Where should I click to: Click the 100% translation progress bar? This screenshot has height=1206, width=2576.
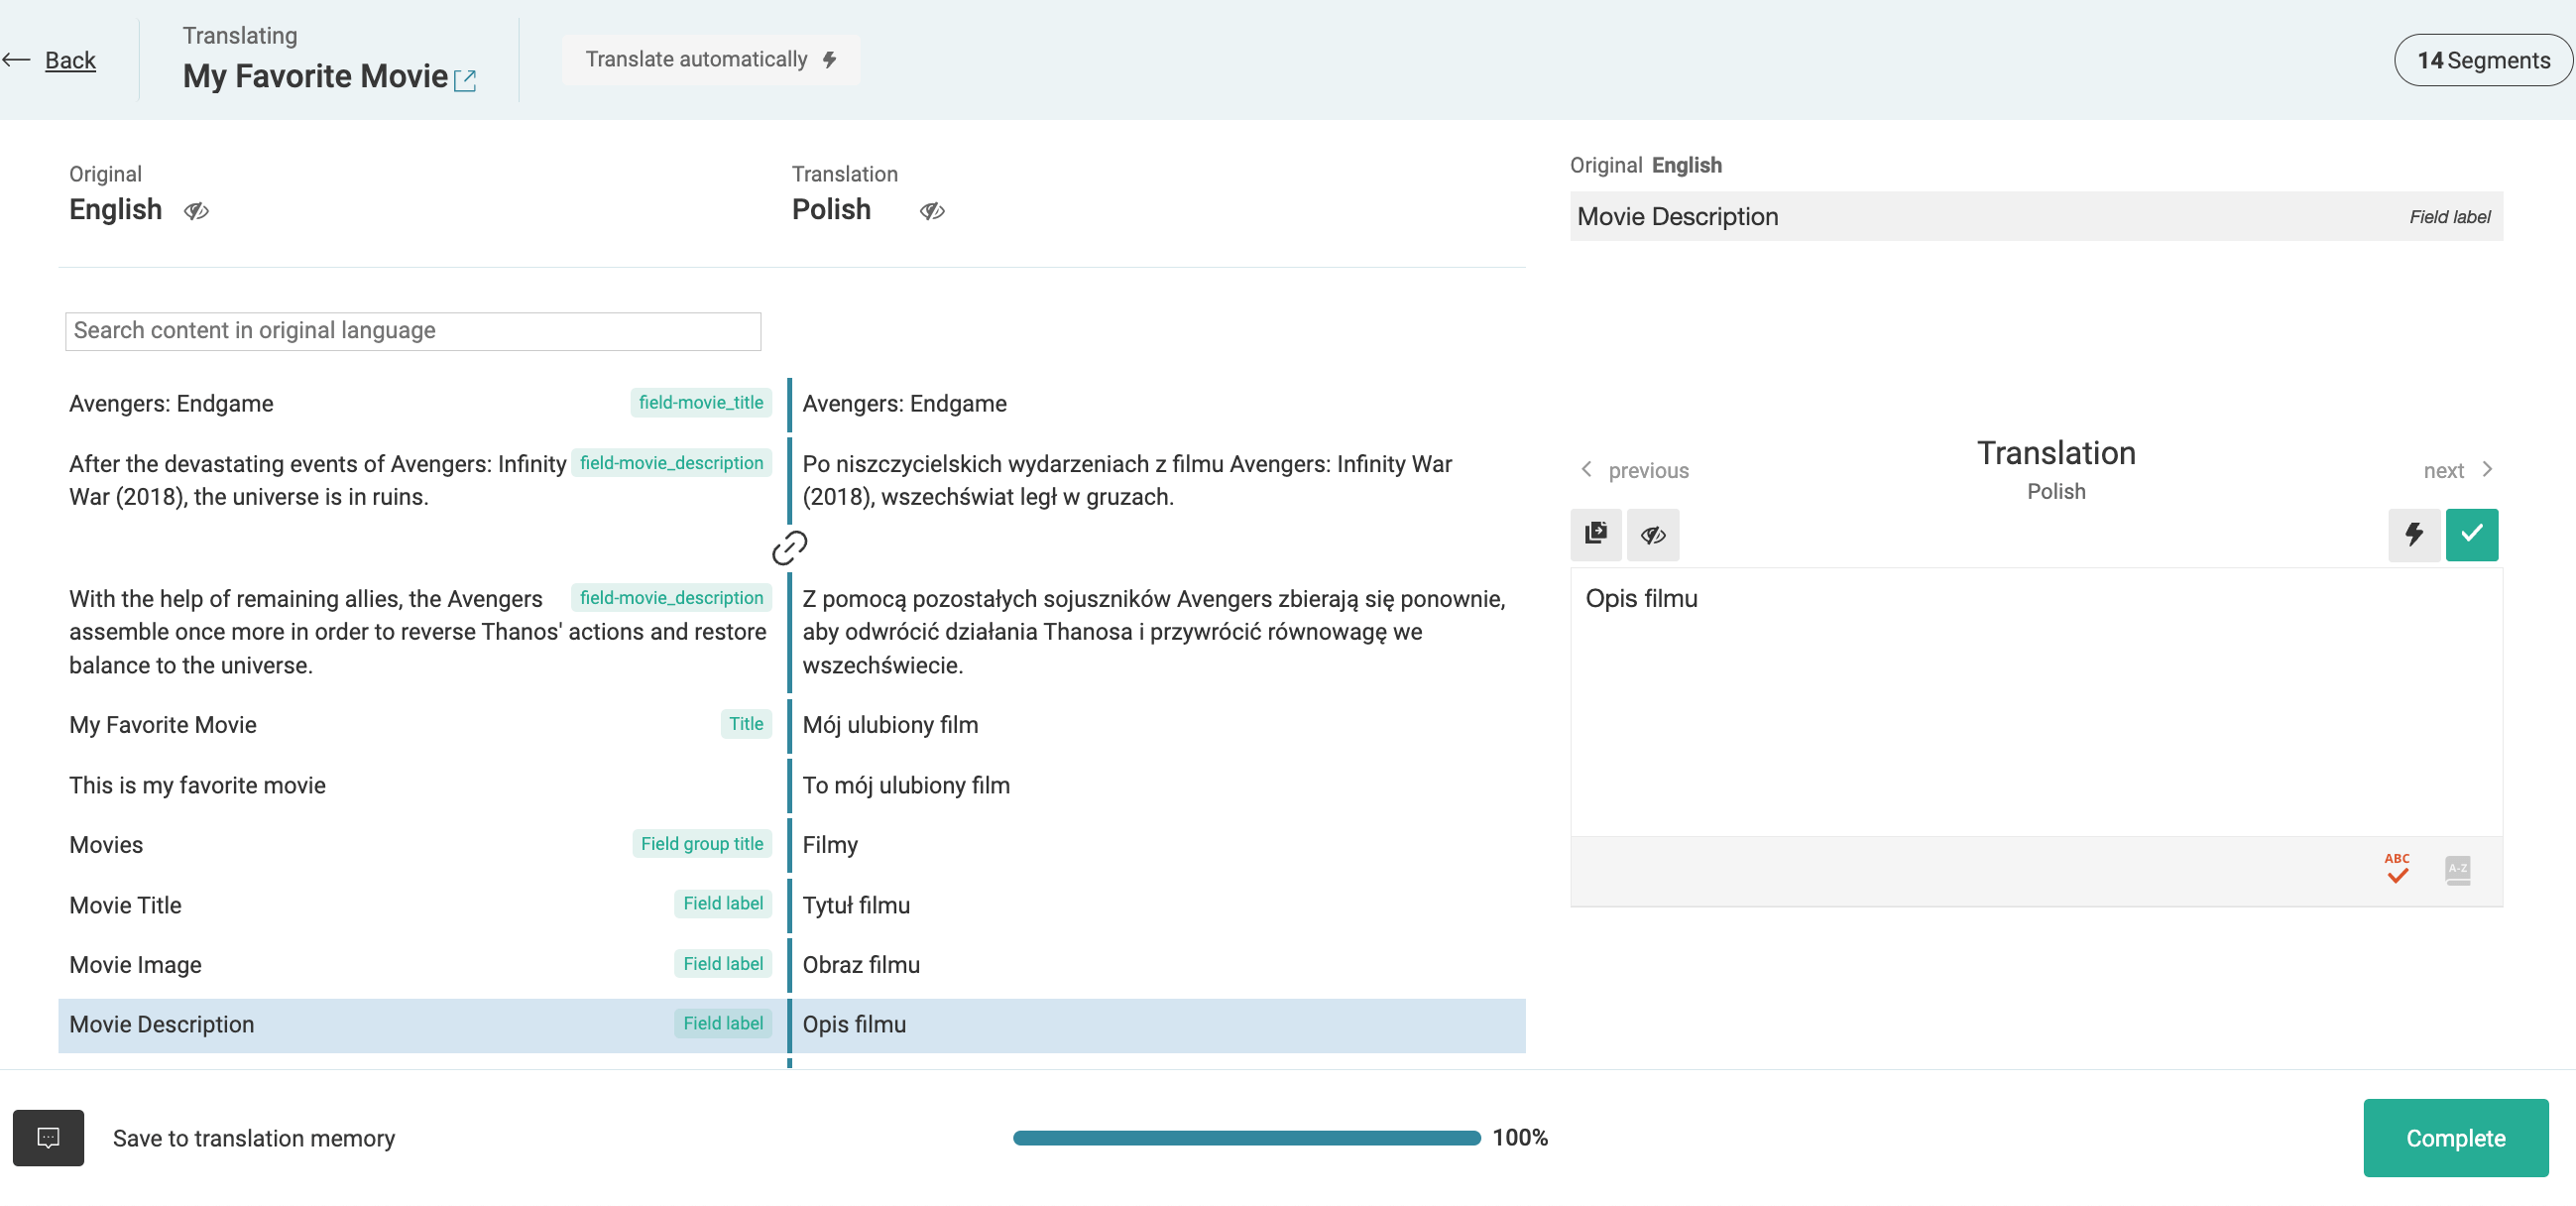1245,1137
